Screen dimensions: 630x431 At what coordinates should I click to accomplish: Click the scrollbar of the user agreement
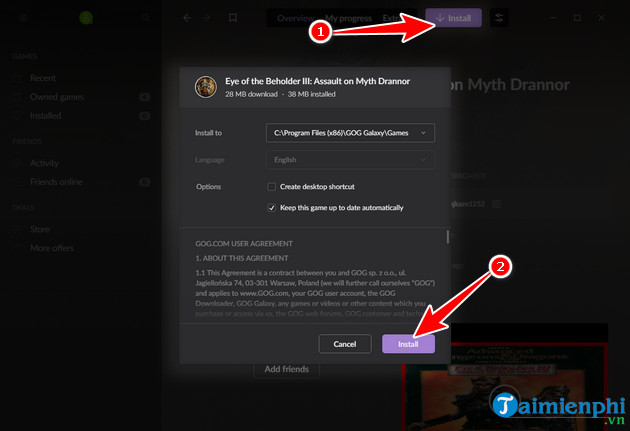448,237
